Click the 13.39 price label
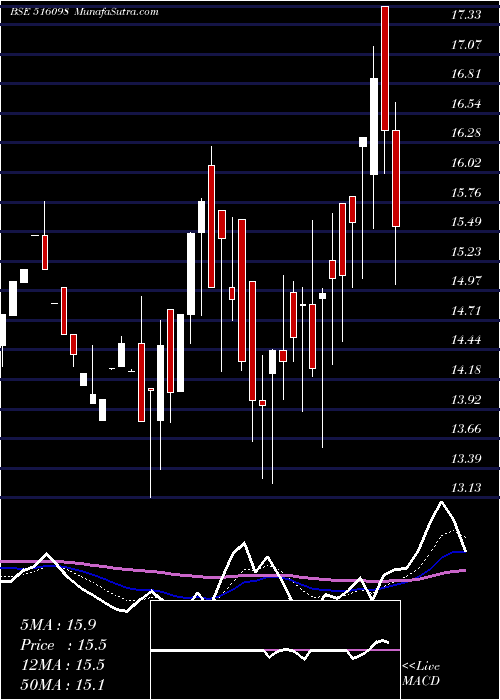 [x=466, y=458]
